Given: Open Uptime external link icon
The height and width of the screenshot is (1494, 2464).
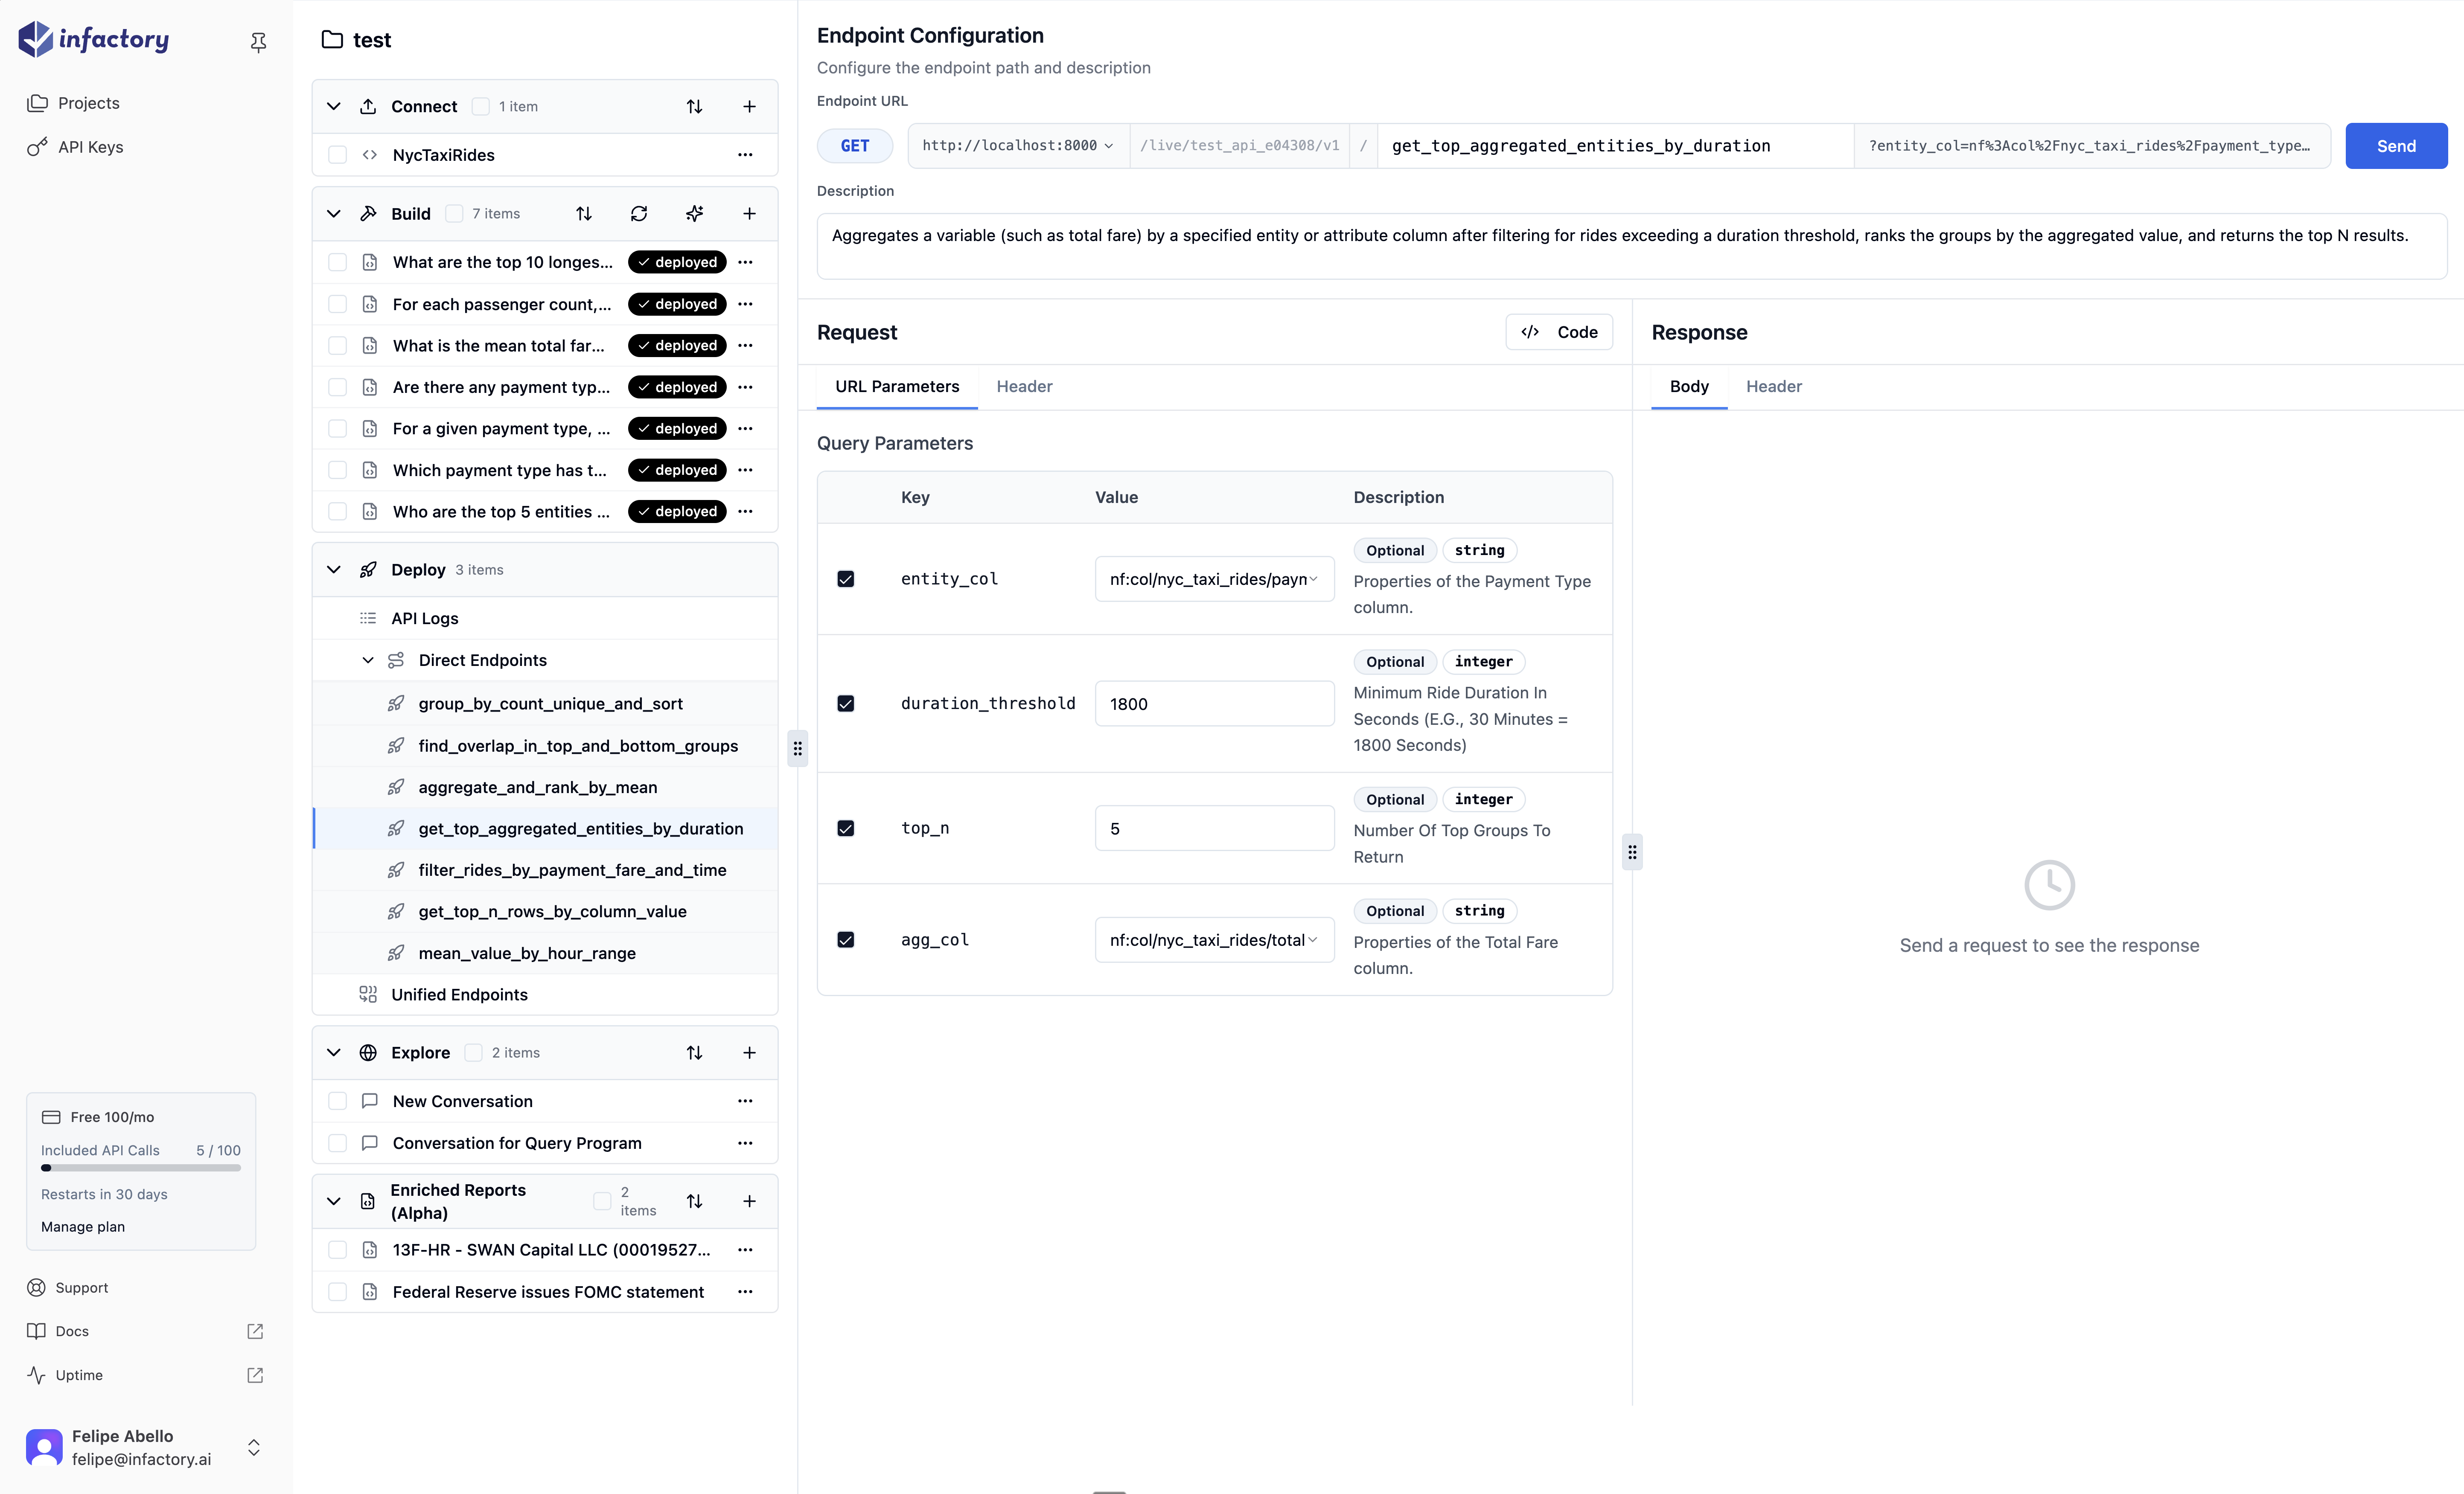Looking at the screenshot, I should click(x=255, y=1375).
